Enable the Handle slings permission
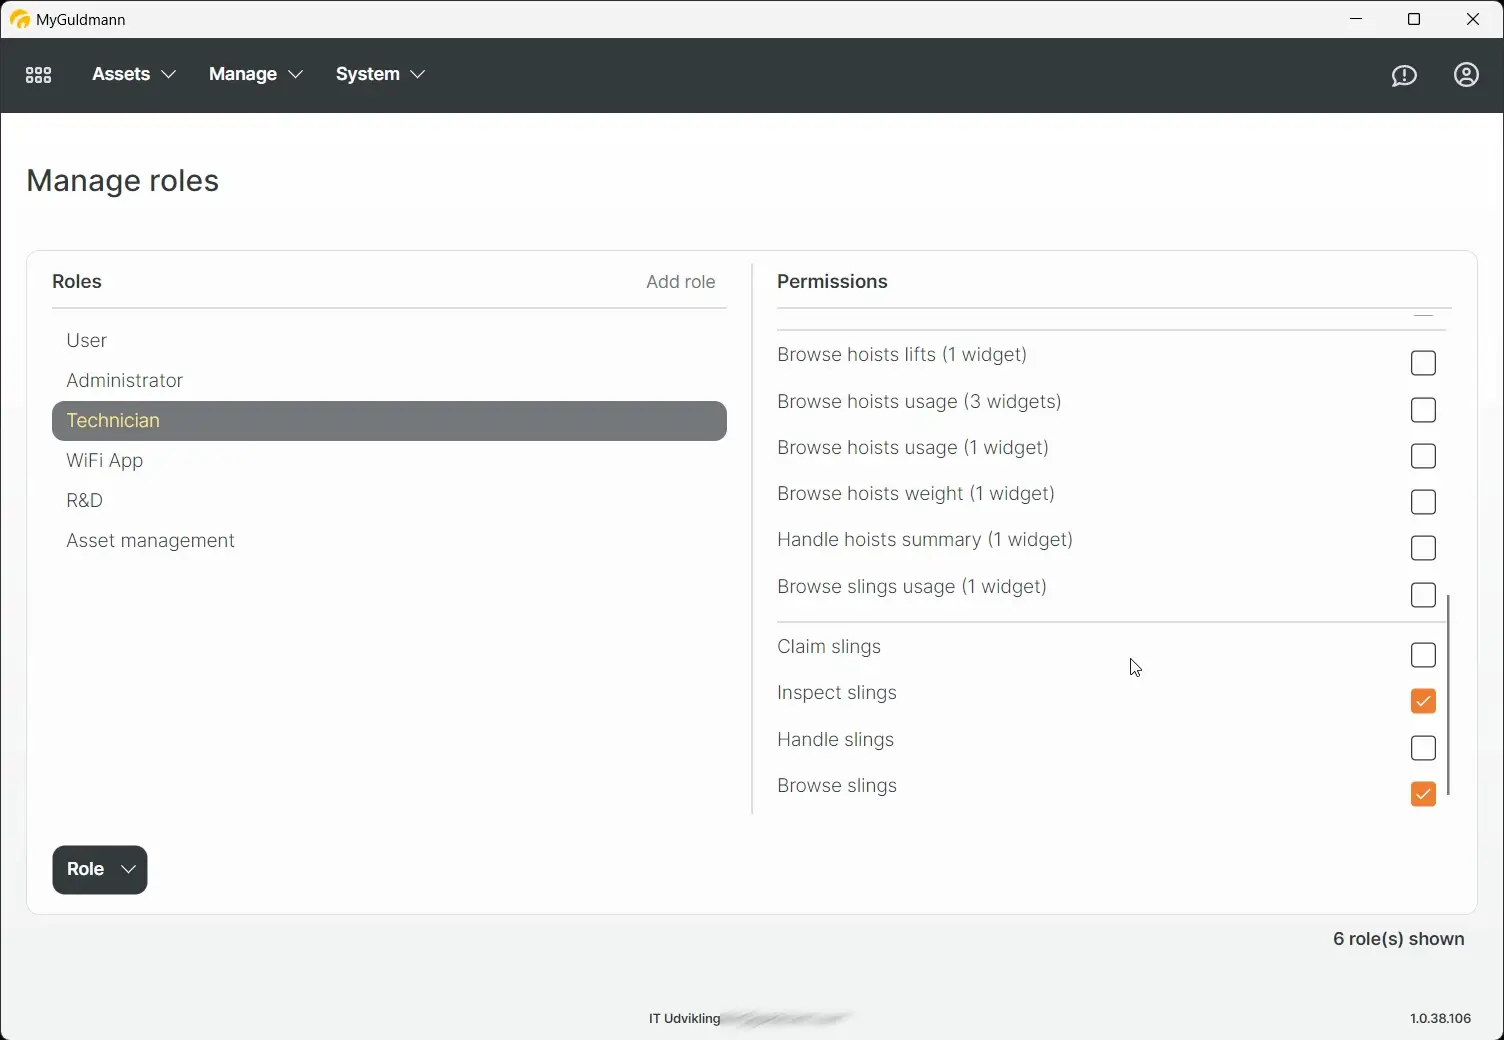 click(x=1423, y=748)
